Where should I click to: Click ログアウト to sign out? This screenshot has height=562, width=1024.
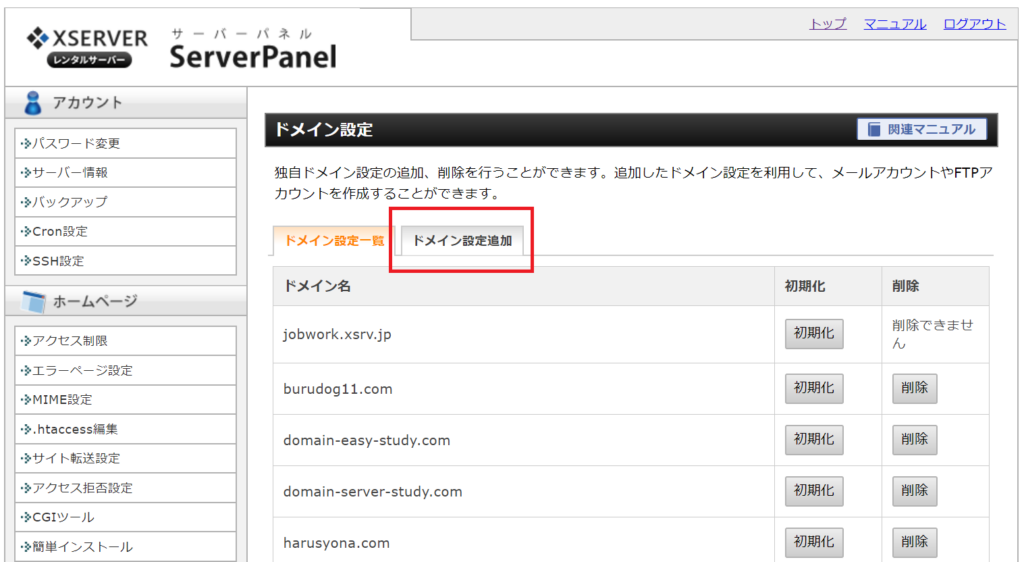(x=974, y=24)
